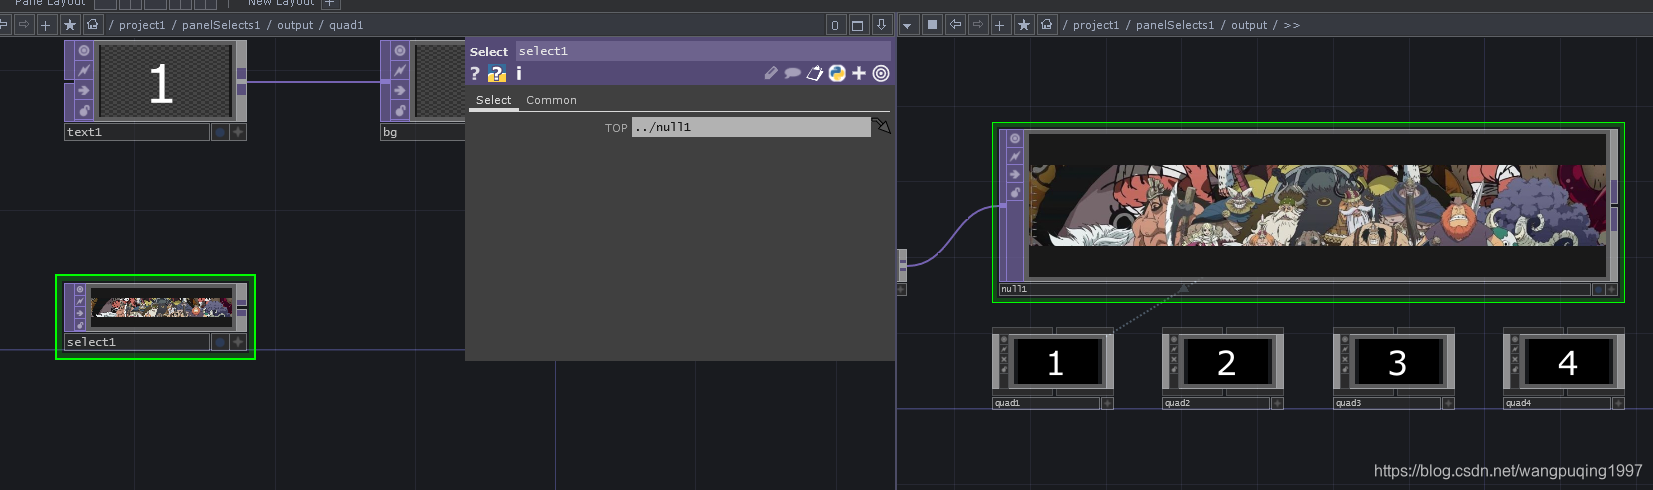Open Python help icon in Select parameters
Viewport: 1653px width, 490px height.
tap(496, 73)
